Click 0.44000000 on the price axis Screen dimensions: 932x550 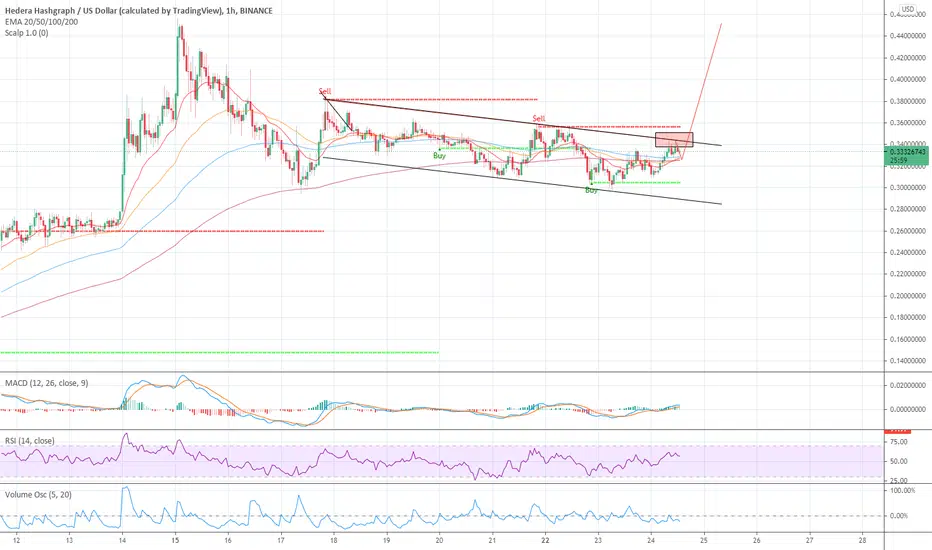tap(908, 36)
